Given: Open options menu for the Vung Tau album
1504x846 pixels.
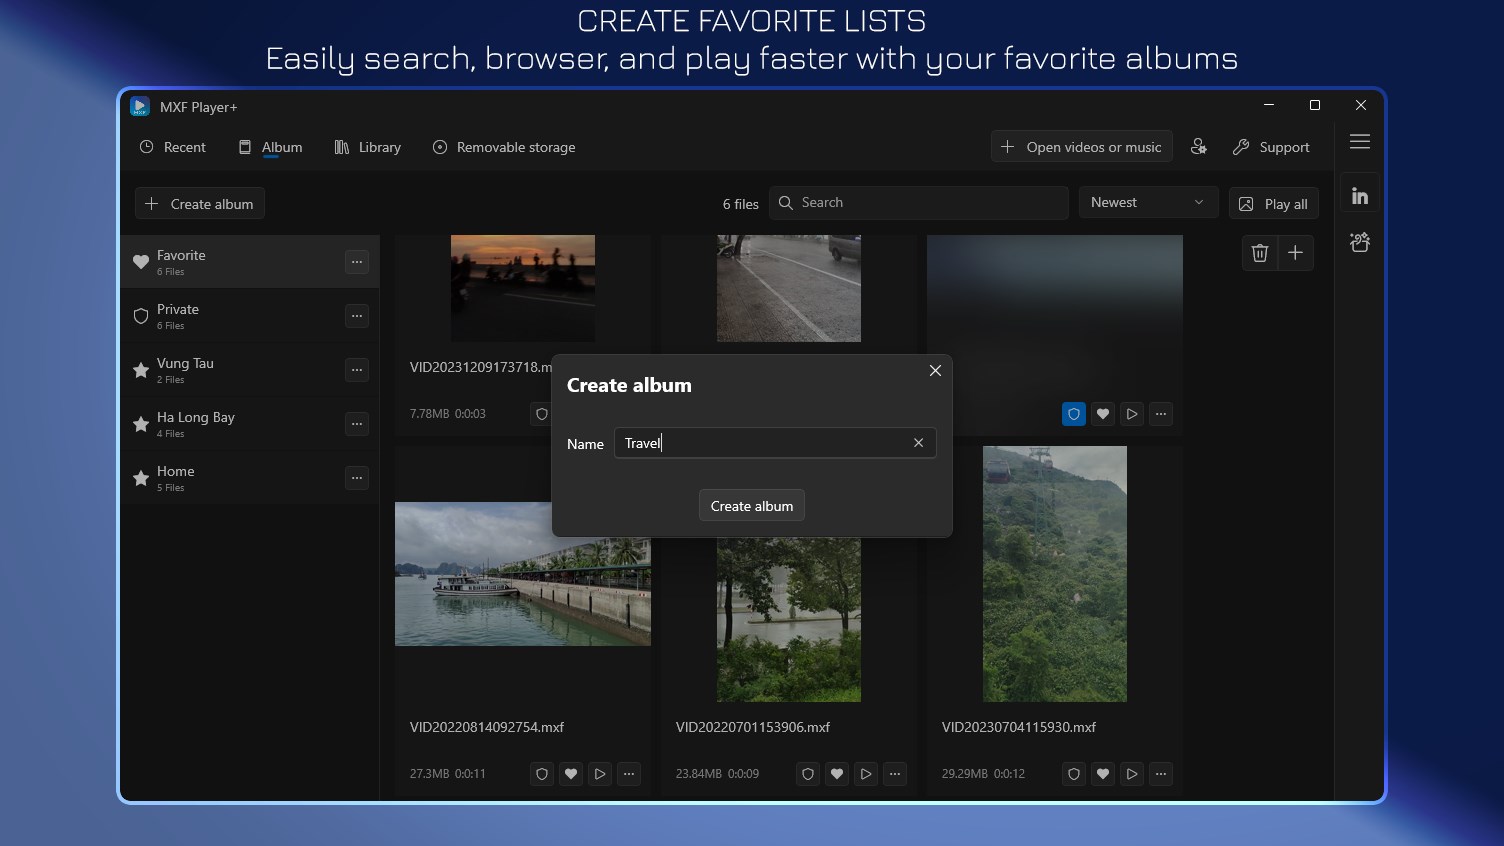Looking at the screenshot, I should 357,370.
